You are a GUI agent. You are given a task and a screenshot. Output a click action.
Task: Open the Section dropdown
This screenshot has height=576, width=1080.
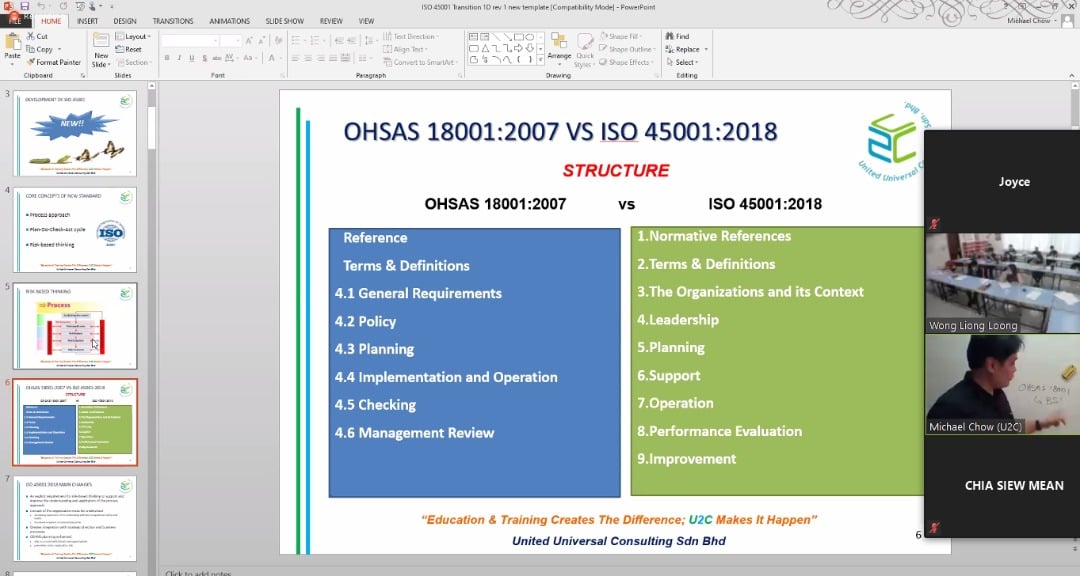click(x=133, y=62)
